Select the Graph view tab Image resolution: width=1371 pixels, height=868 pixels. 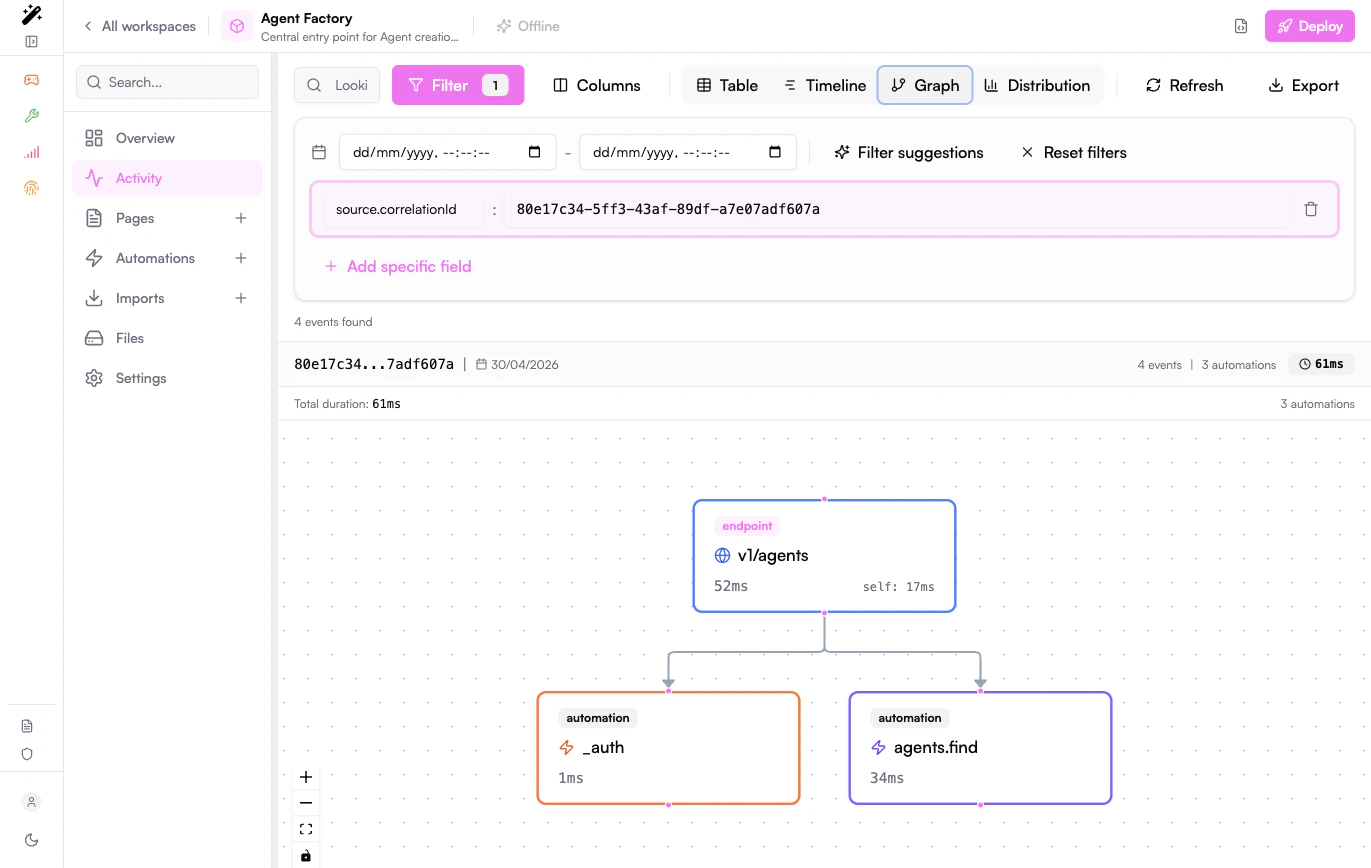(925, 85)
